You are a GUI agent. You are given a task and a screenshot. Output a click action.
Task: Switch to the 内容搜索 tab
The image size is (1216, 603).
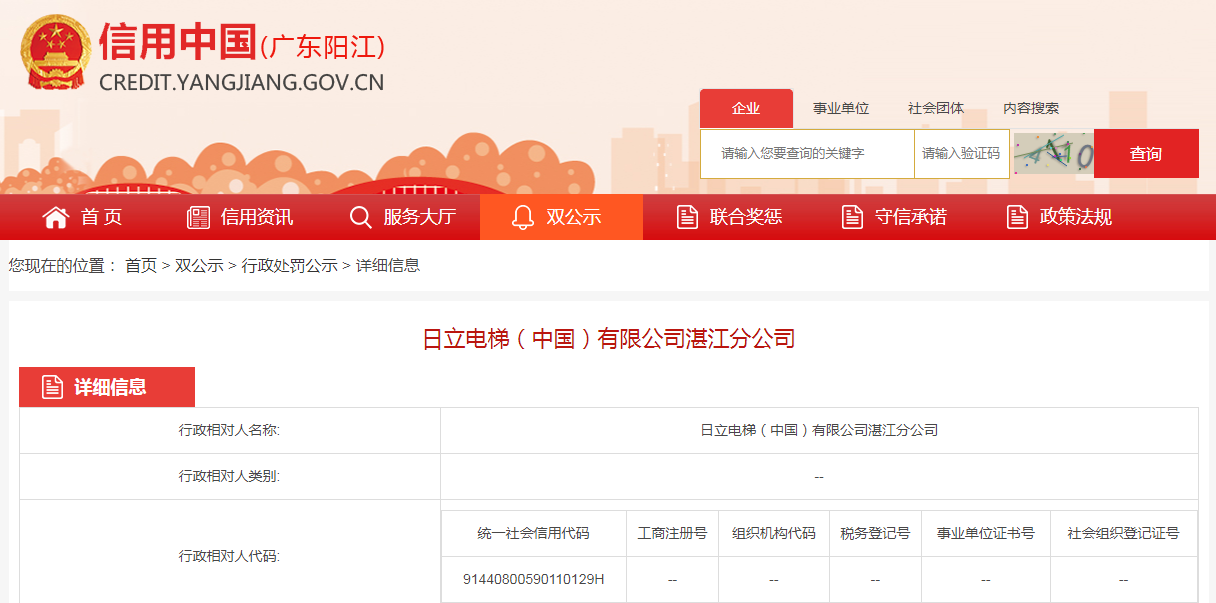coord(1031,108)
